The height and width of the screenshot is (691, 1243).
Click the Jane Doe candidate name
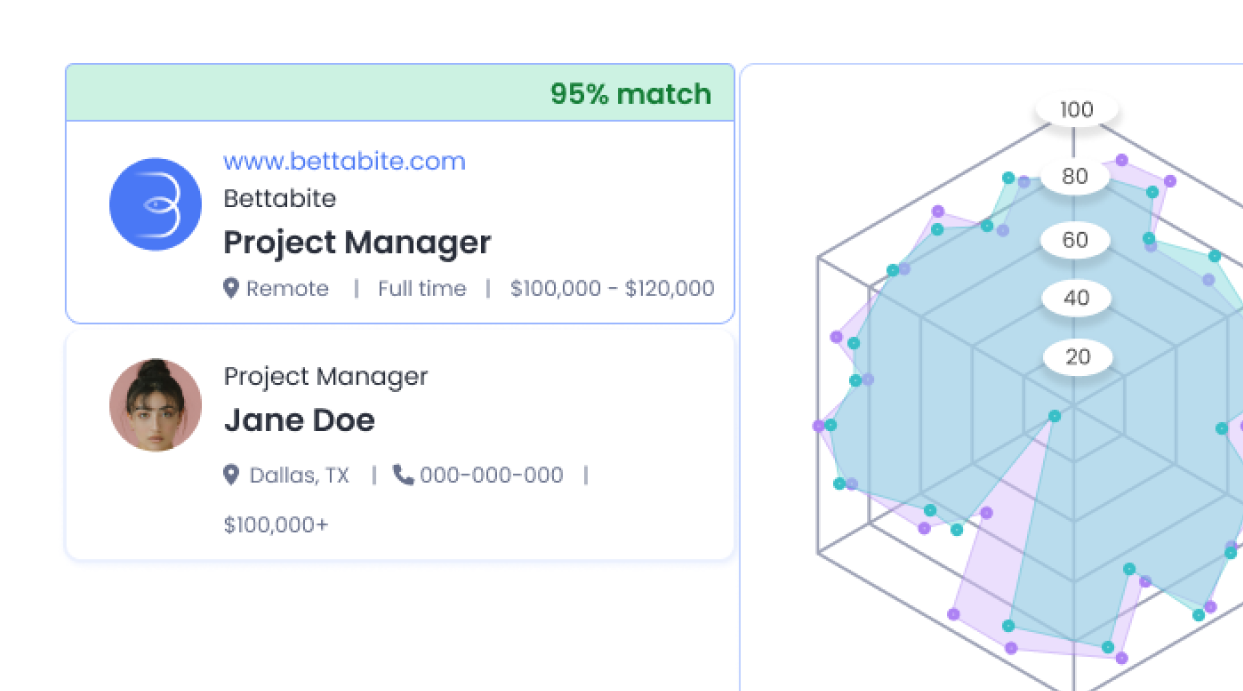coord(299,420)
